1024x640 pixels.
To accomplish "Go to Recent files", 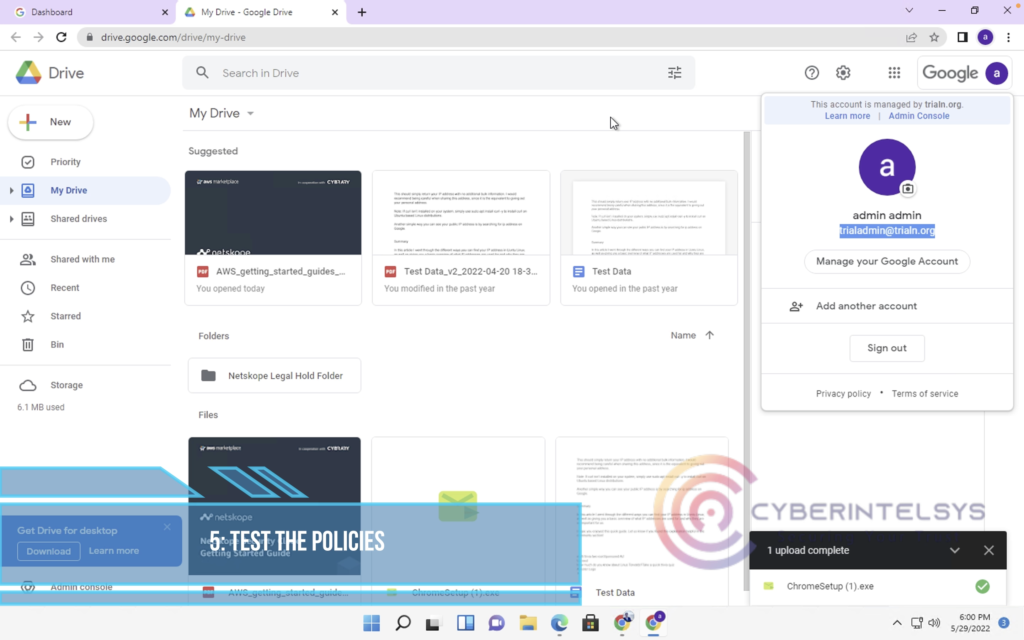I will click(x=86, y=287).
